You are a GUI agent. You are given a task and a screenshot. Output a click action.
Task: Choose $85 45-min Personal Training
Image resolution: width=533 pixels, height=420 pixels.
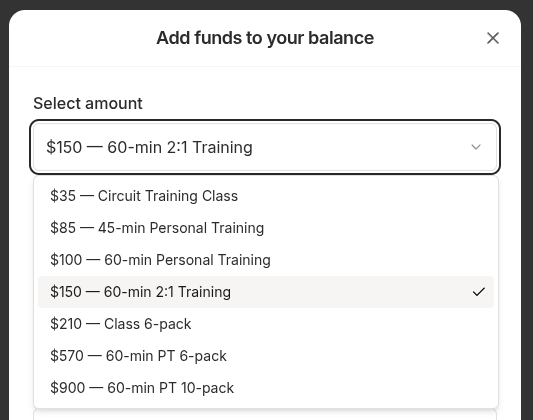[x=266, y=228]
